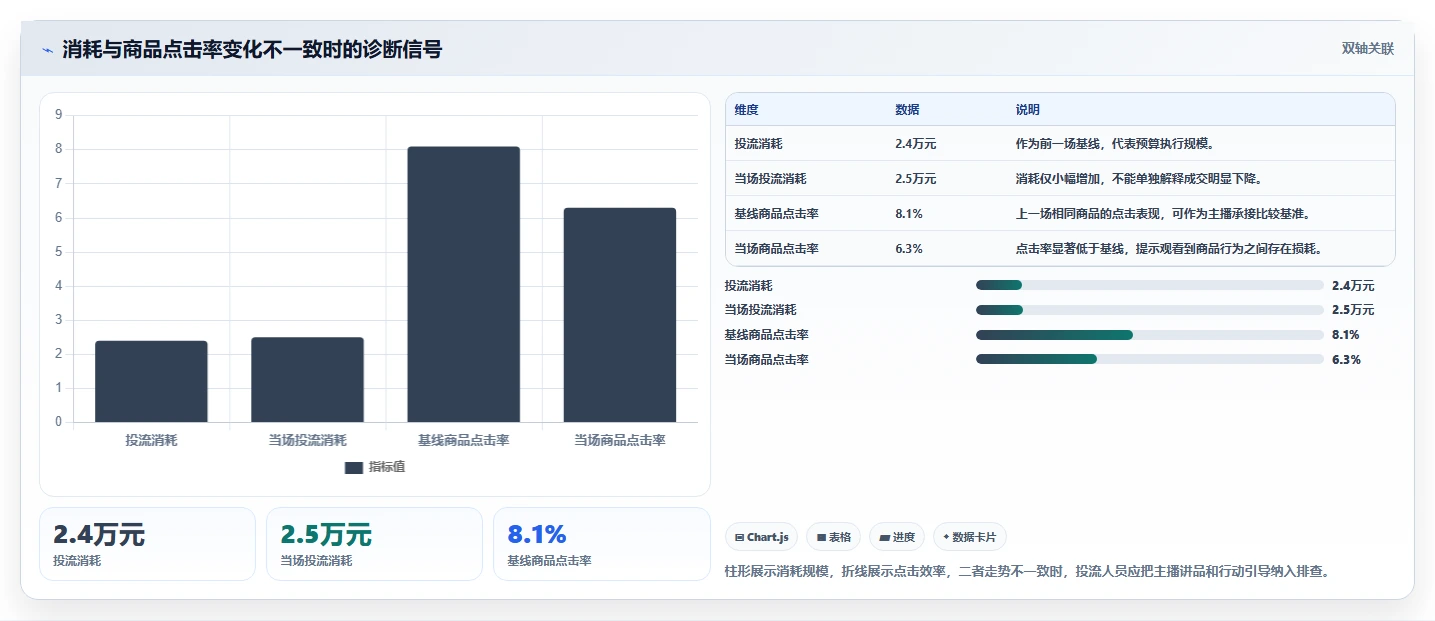
Task: Click the 表格 chip icon
Action: pyautogui.click(x=821, y=538)
